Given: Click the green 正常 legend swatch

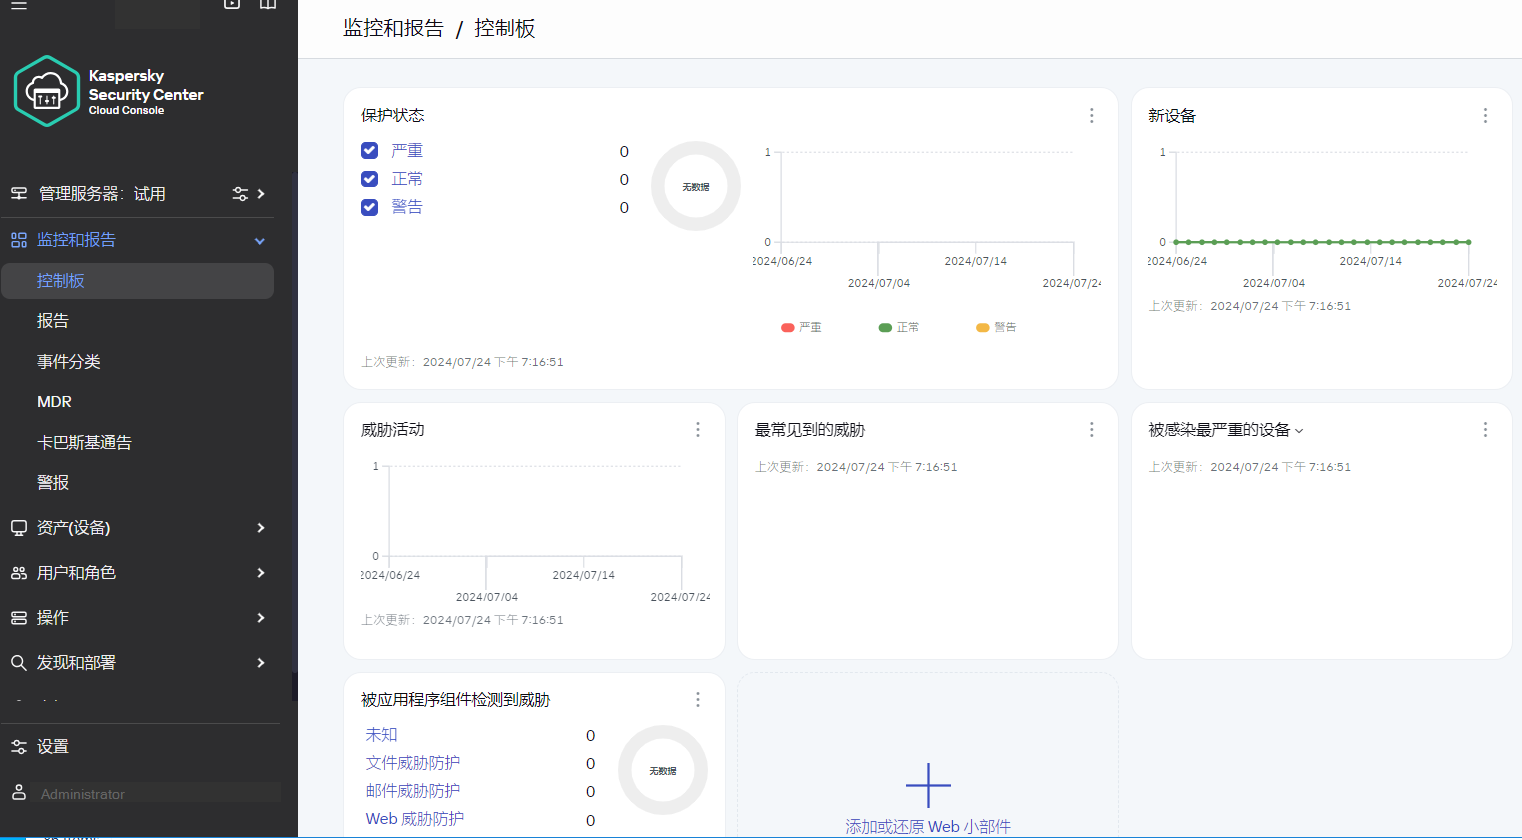Looking at the screenshot, I should click(x=885, y=326).
